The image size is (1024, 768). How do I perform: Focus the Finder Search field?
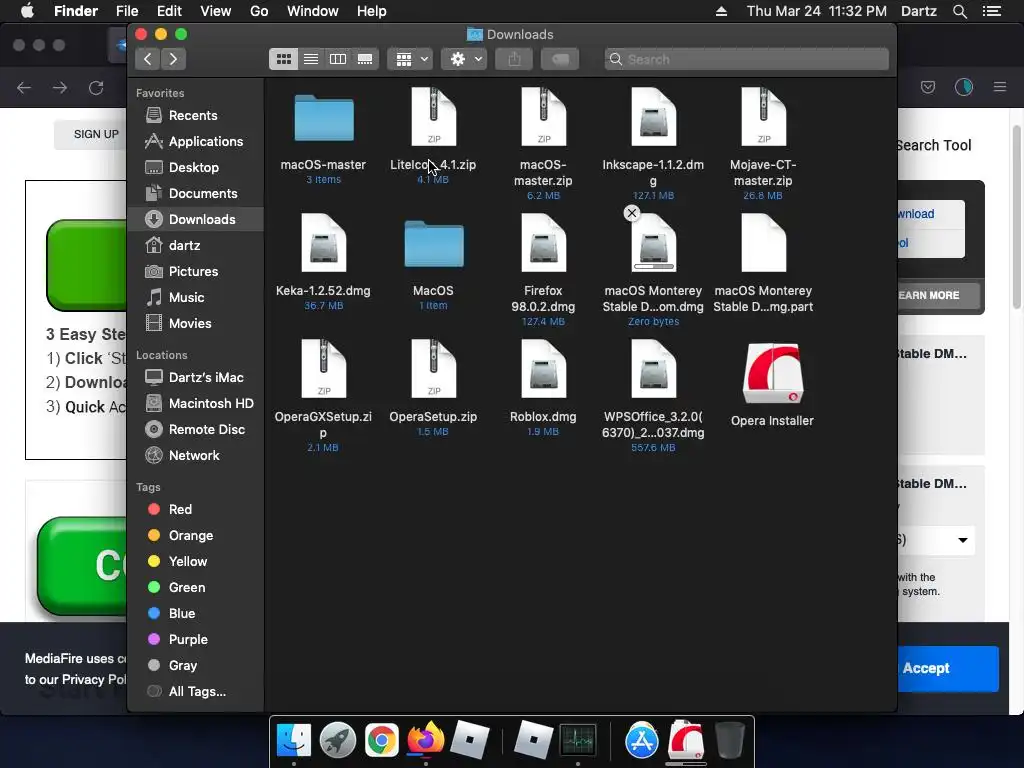(746, 59)
